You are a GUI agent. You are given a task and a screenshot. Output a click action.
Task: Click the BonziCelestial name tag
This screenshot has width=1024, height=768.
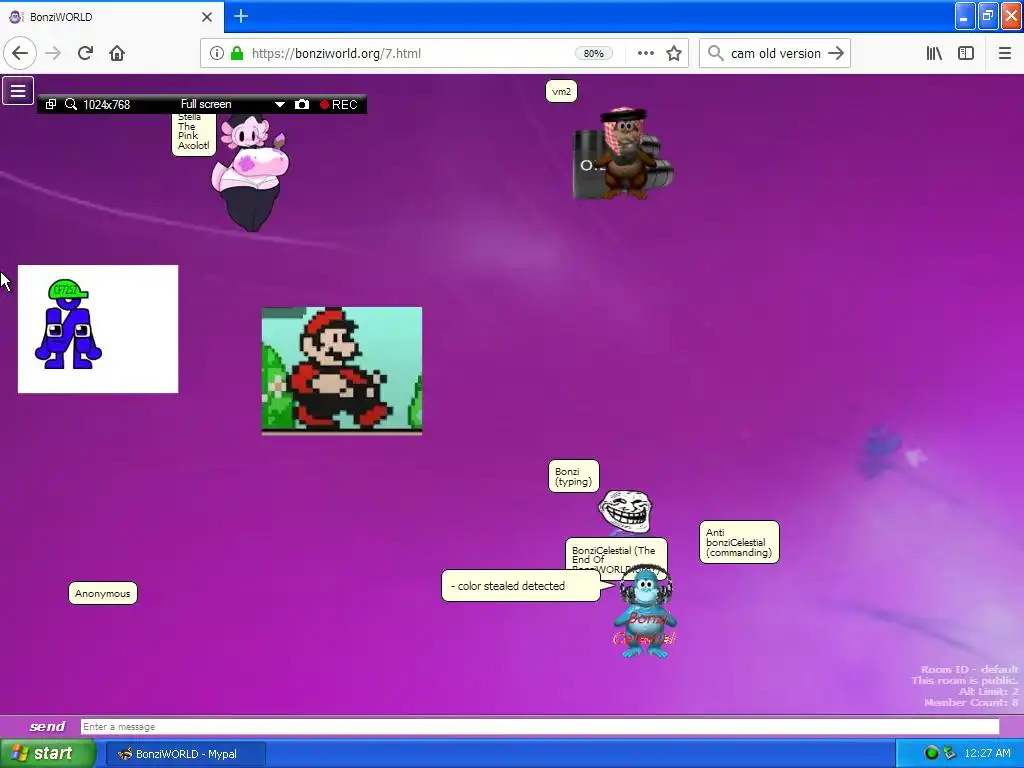point(616,556)
